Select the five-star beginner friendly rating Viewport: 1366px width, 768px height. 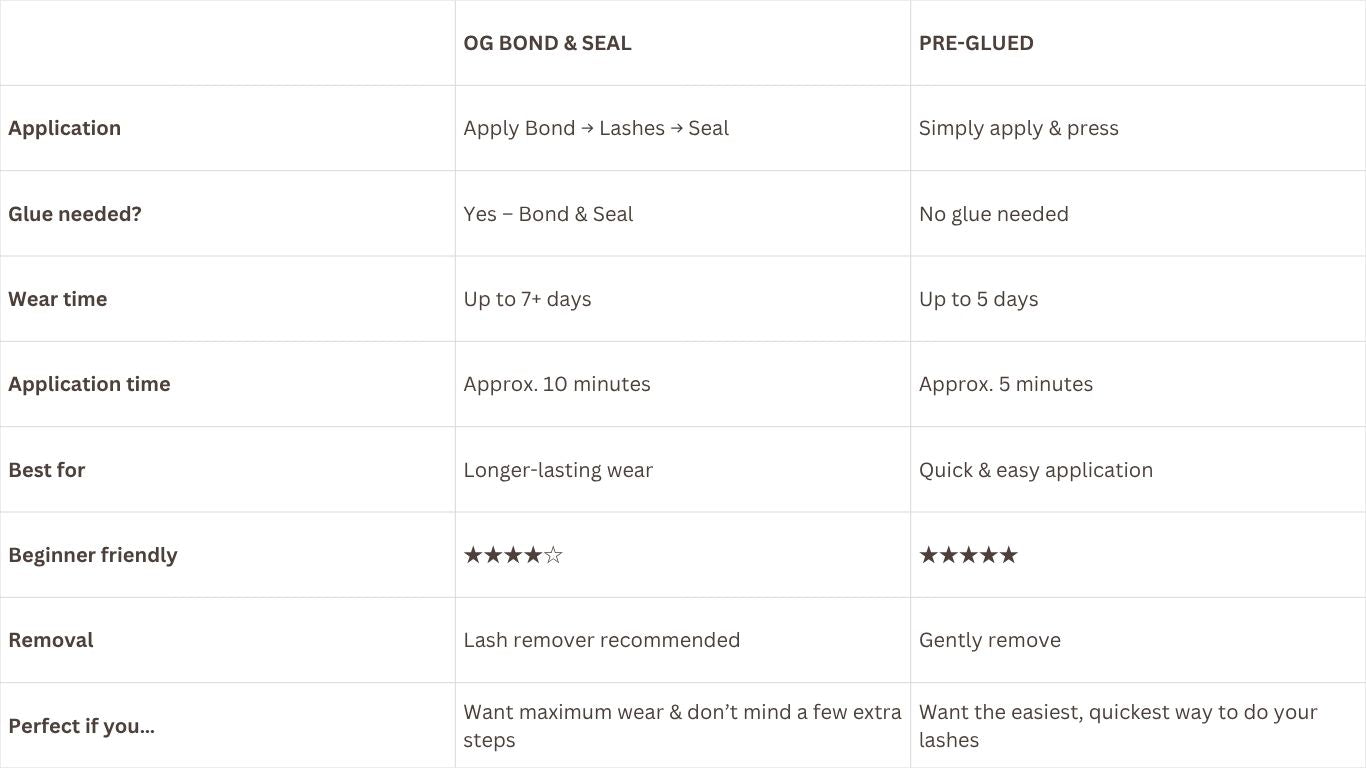pyautogui.click(x=968, y=555)
